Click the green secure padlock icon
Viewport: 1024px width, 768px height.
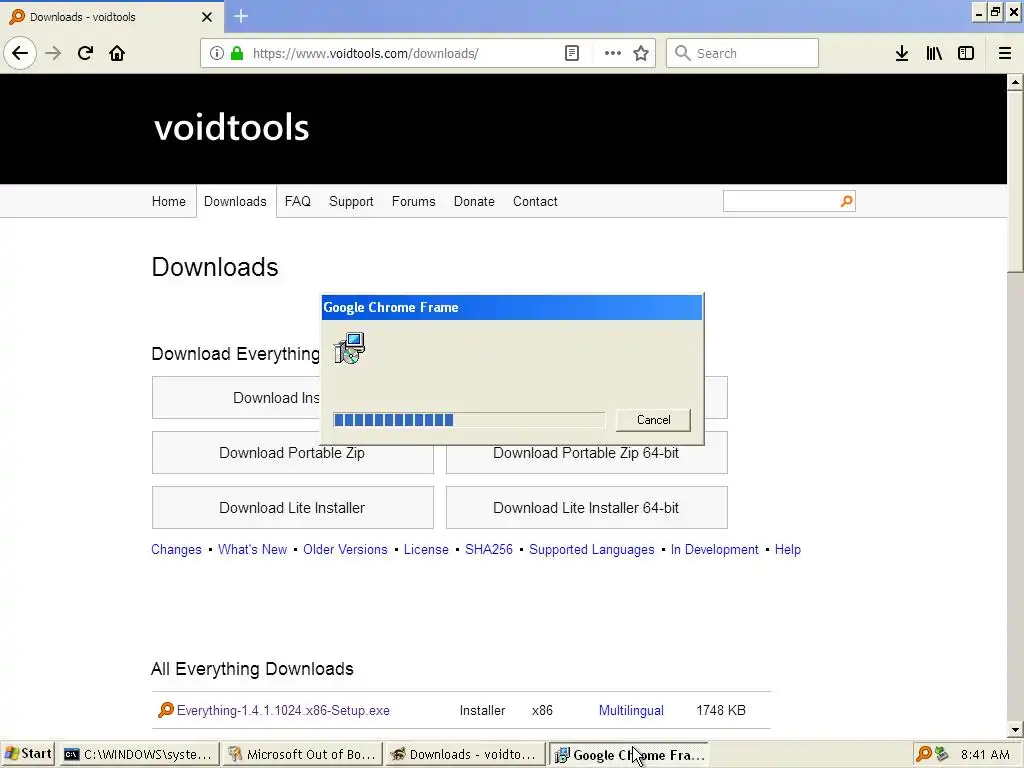click(x=237, y=53)
